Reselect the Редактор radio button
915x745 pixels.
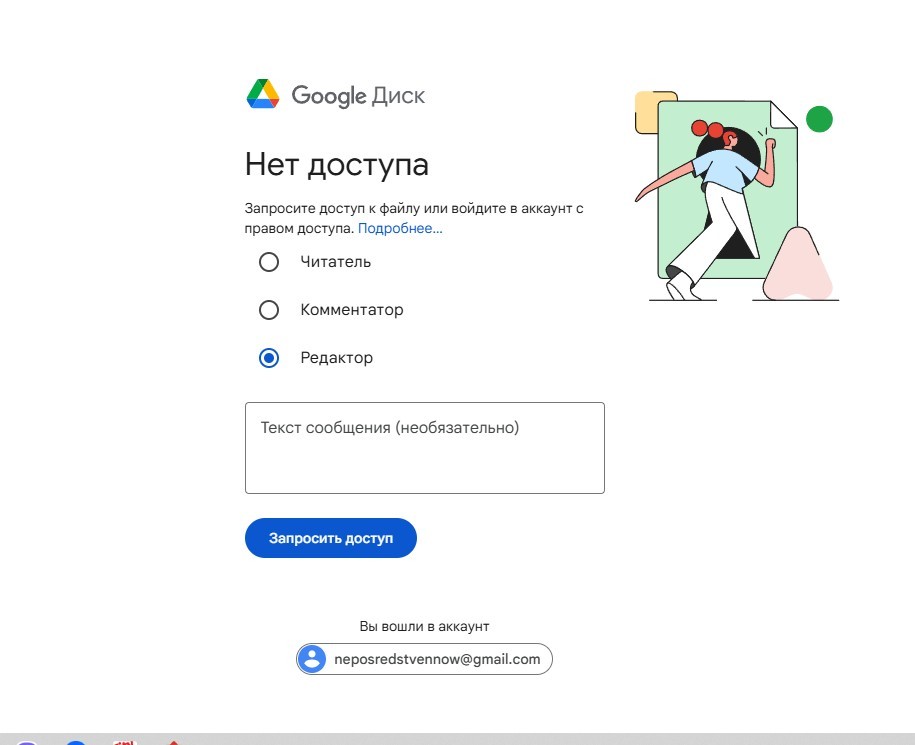coord(268,357)
